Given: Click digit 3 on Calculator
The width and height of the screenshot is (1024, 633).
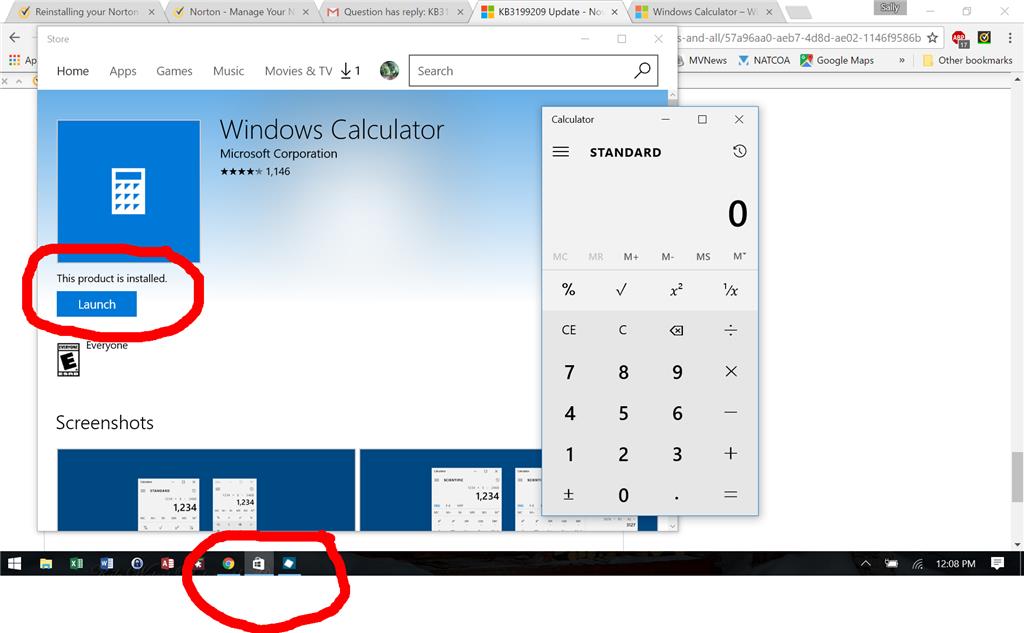Looking at the screenshot, I should click(677, 454).
